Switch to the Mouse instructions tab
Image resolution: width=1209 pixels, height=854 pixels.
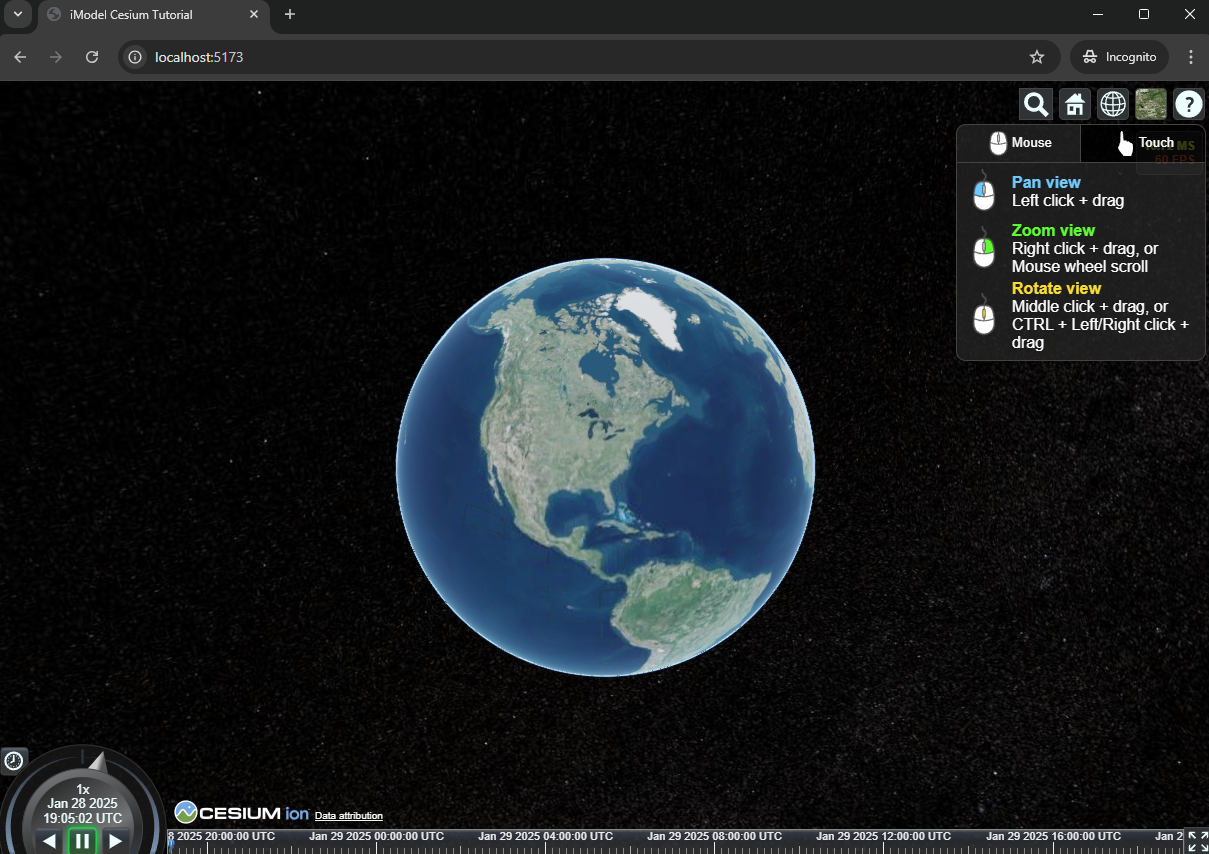pos(1019,143)
